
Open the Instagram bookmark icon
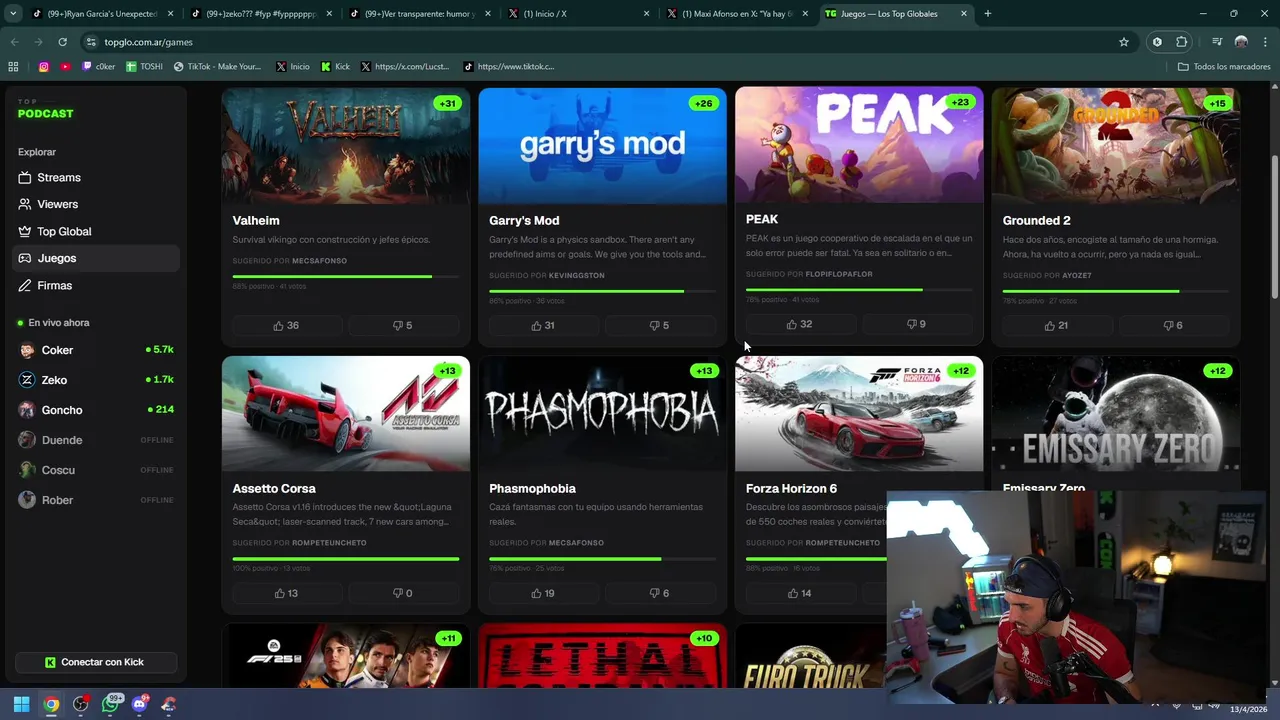[x=44, y=67]
